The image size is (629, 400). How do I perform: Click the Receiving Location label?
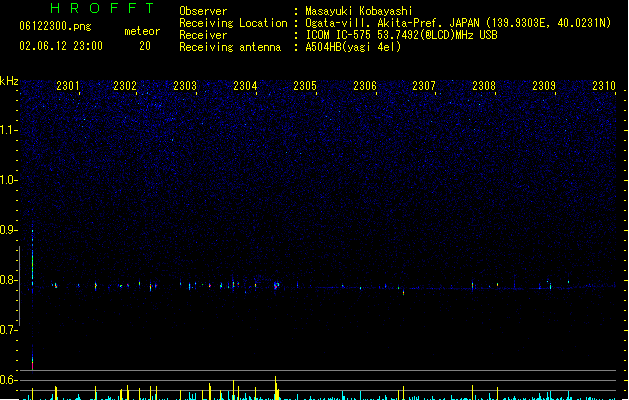pyautogui.click(x=233, y=23)
